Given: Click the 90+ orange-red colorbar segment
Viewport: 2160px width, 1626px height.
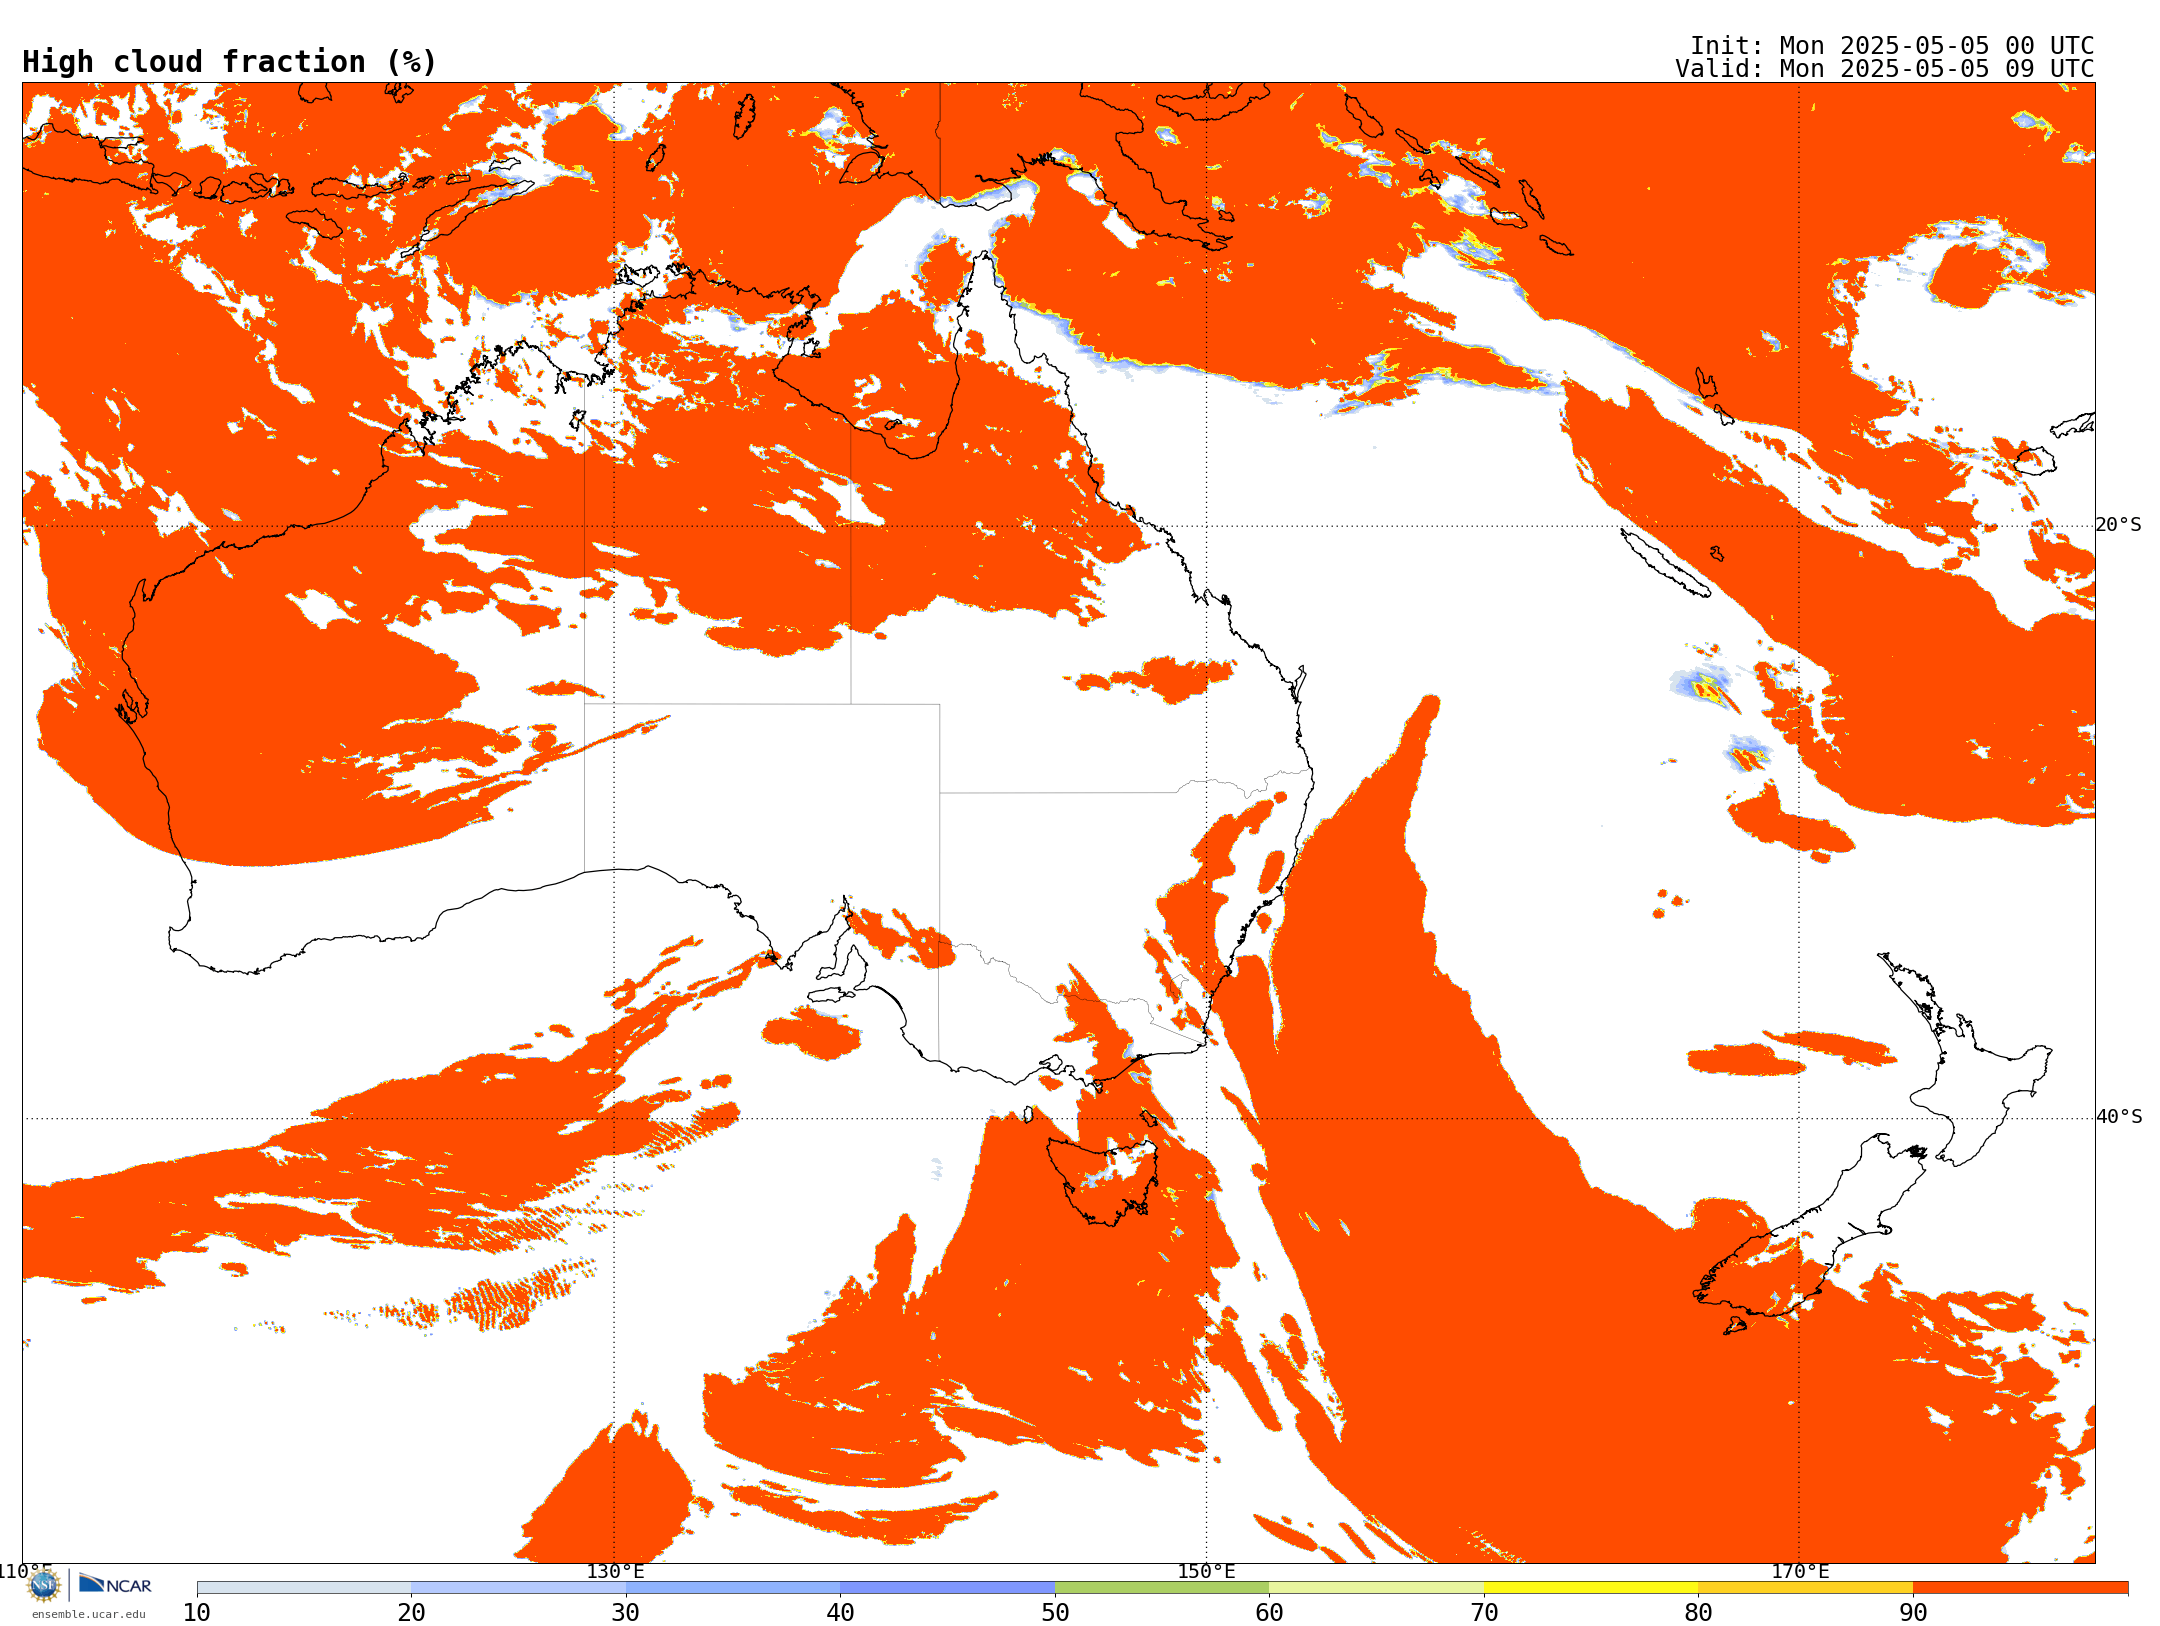Looking at the screenshot, I should 2020,1588.
